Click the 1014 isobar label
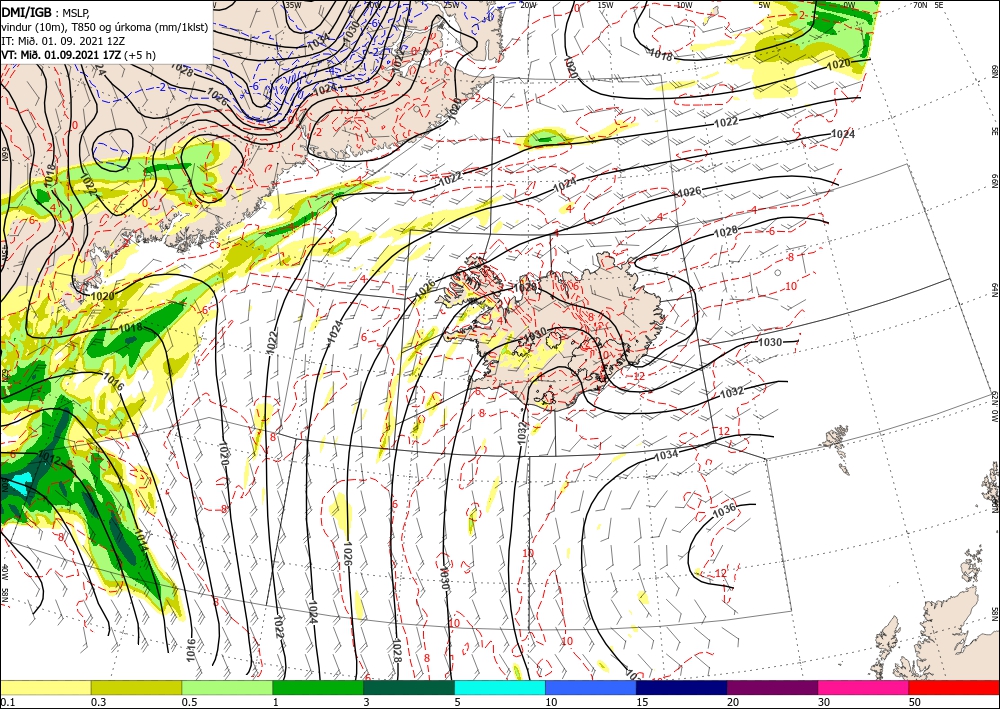The height and width of the screenshot is (709, 1000). click(142, 541)
